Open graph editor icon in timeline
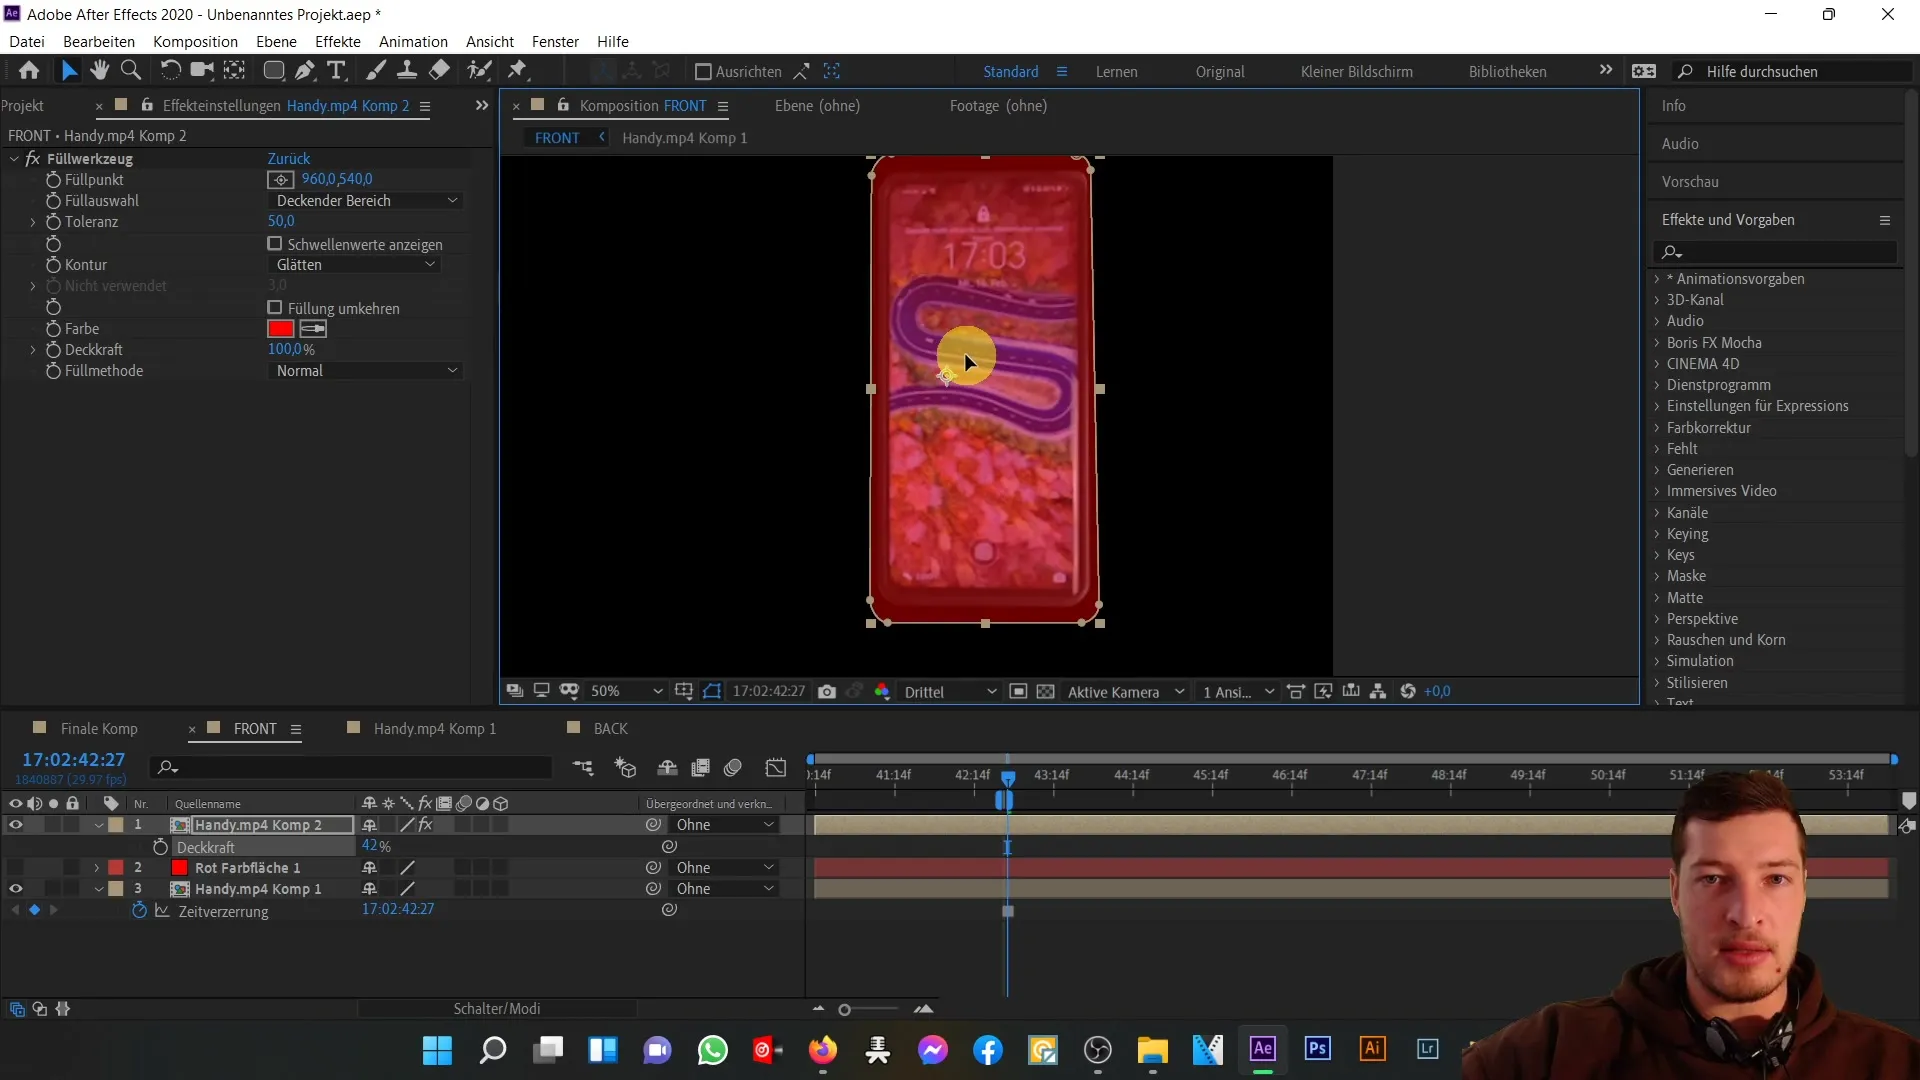Image resolution: width=1920 pixels, height=1080 pixels. (776, 767)
